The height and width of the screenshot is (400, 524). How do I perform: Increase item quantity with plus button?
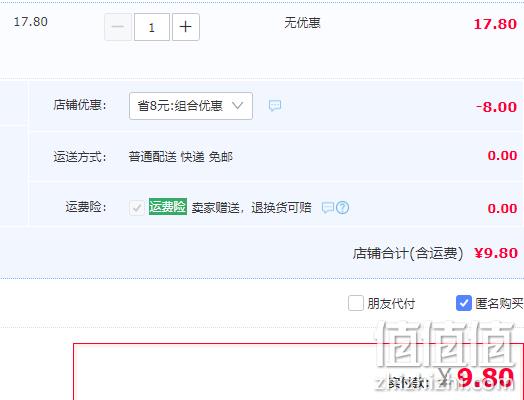click(186, 27)
